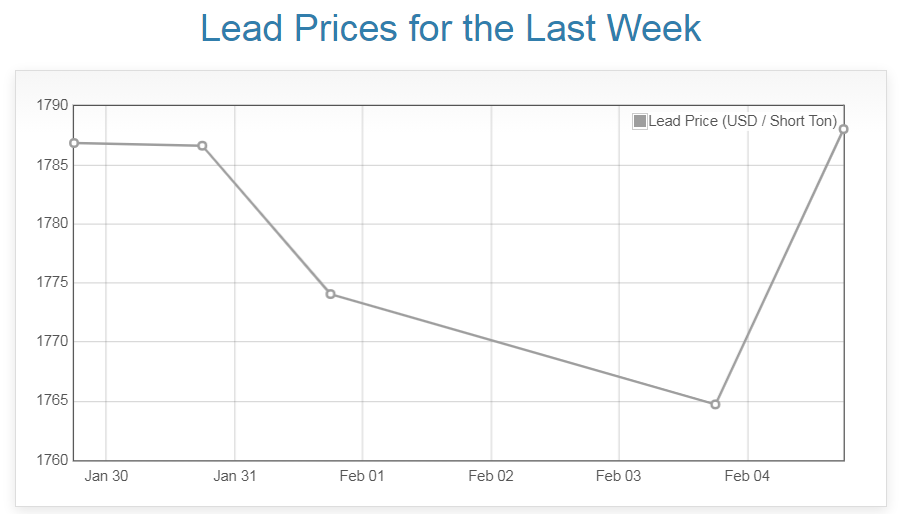Viewport: 900px width, 514px height.
Task: Select the lowest data point on the chart
Action: point(715,404)
